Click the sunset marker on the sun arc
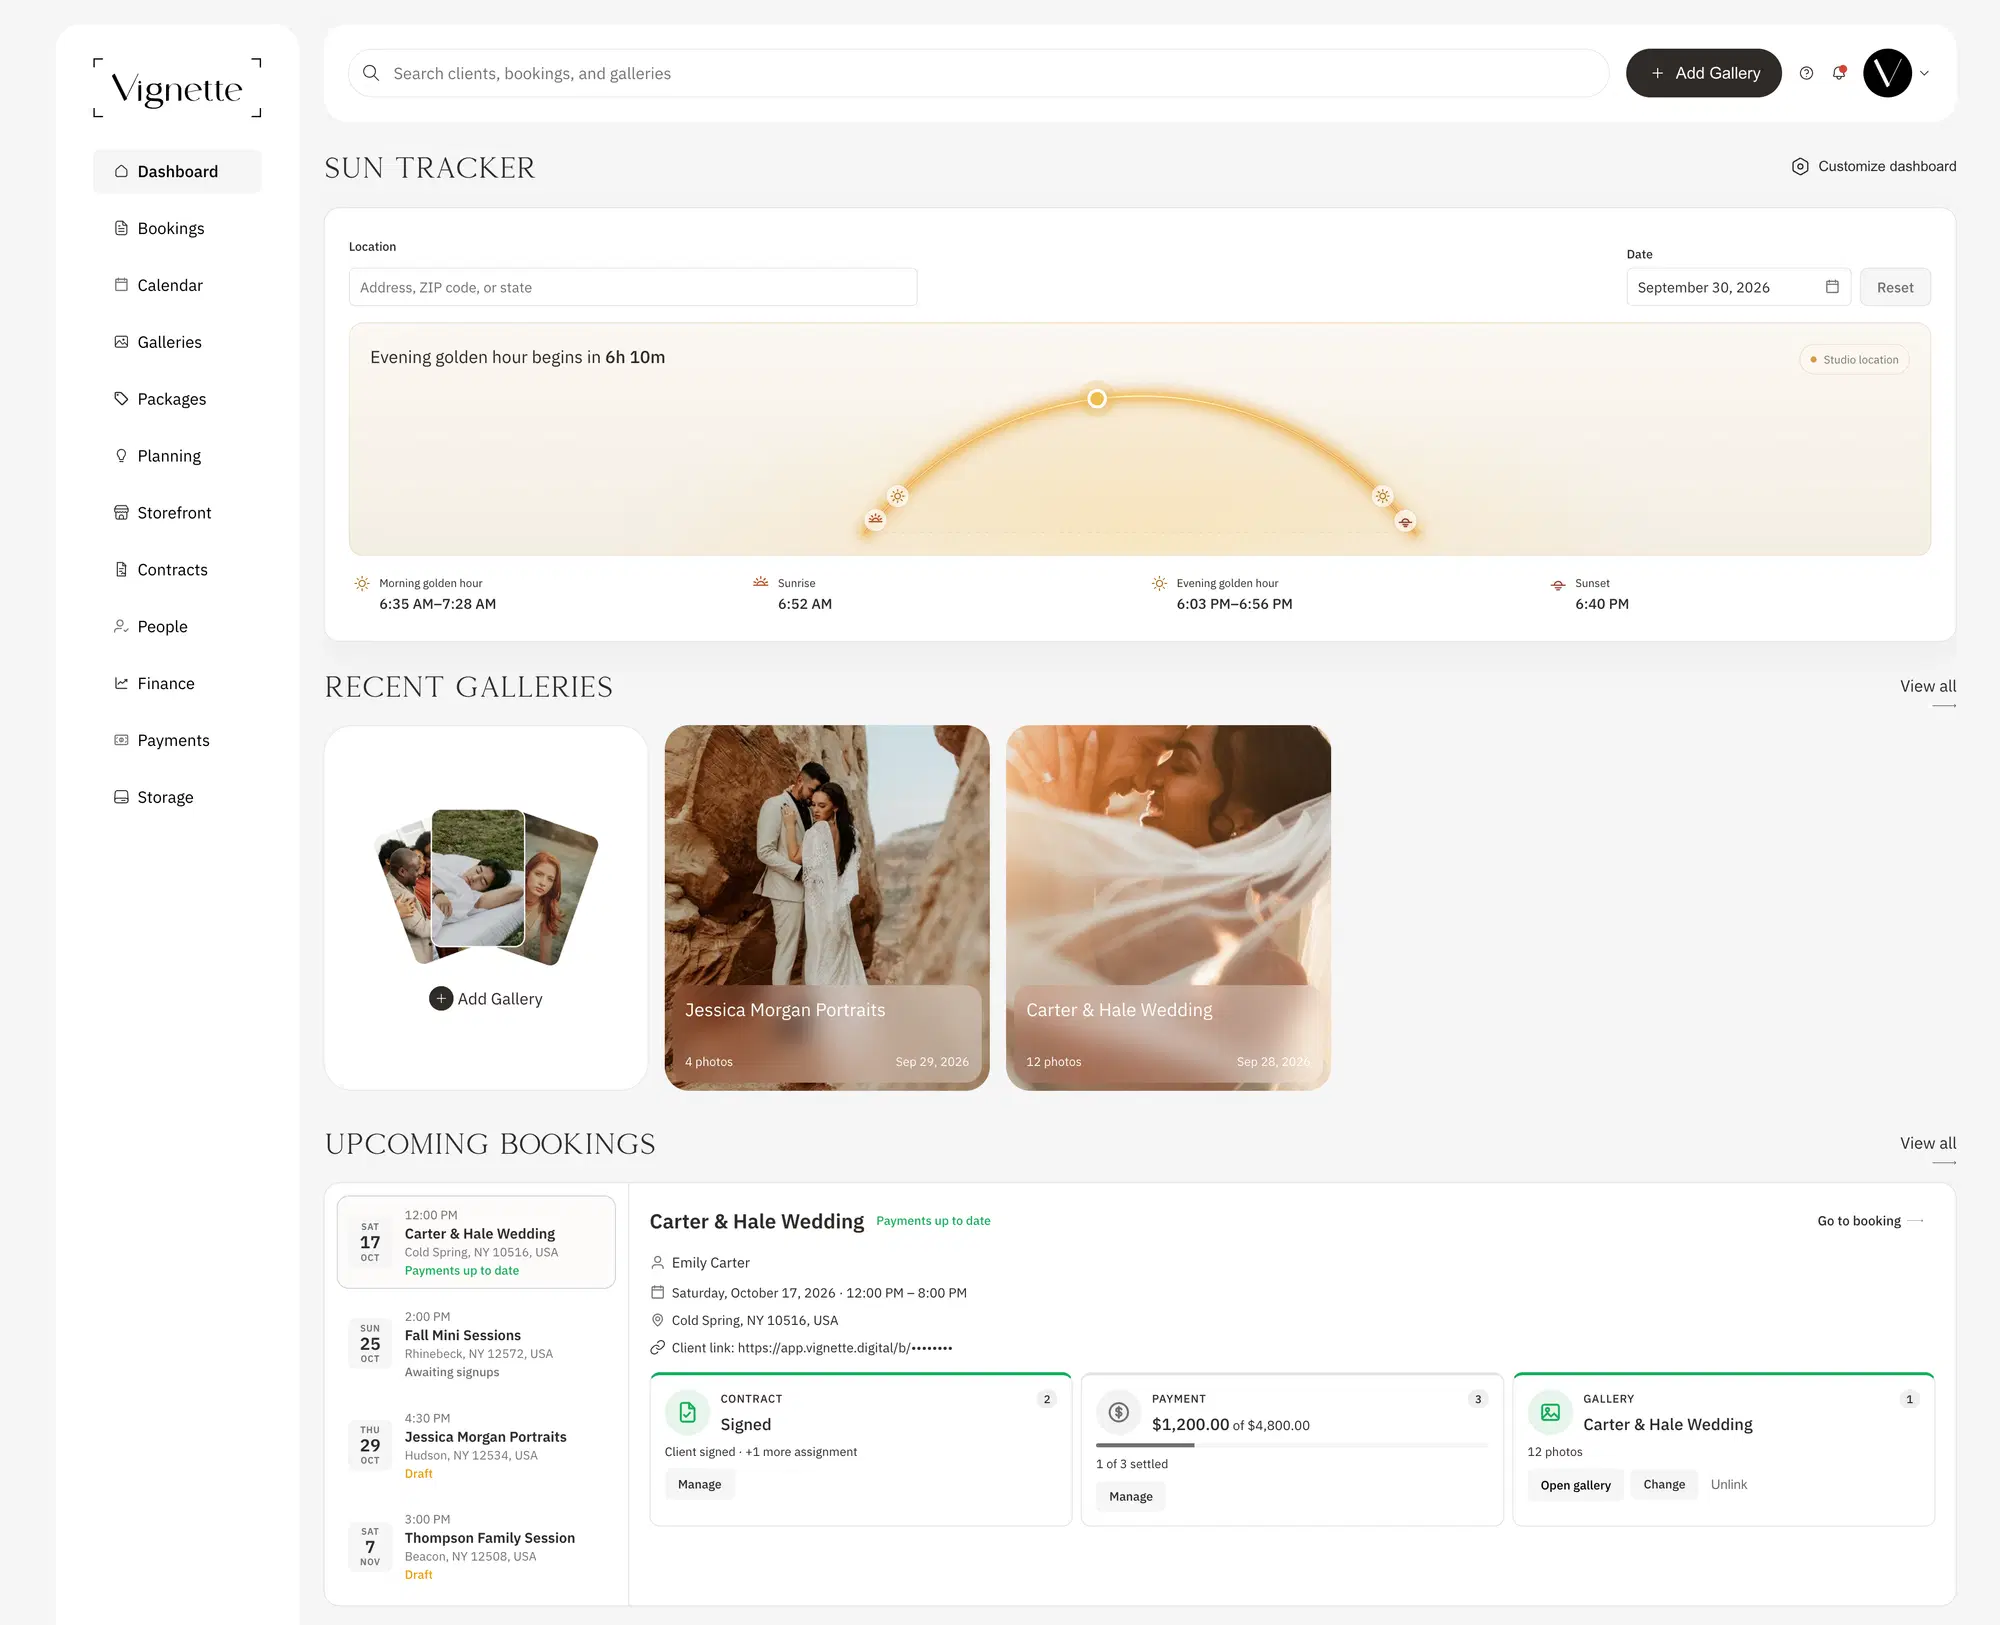Viewport: 2000px width, 1625px height. [x=1406, y=522]
